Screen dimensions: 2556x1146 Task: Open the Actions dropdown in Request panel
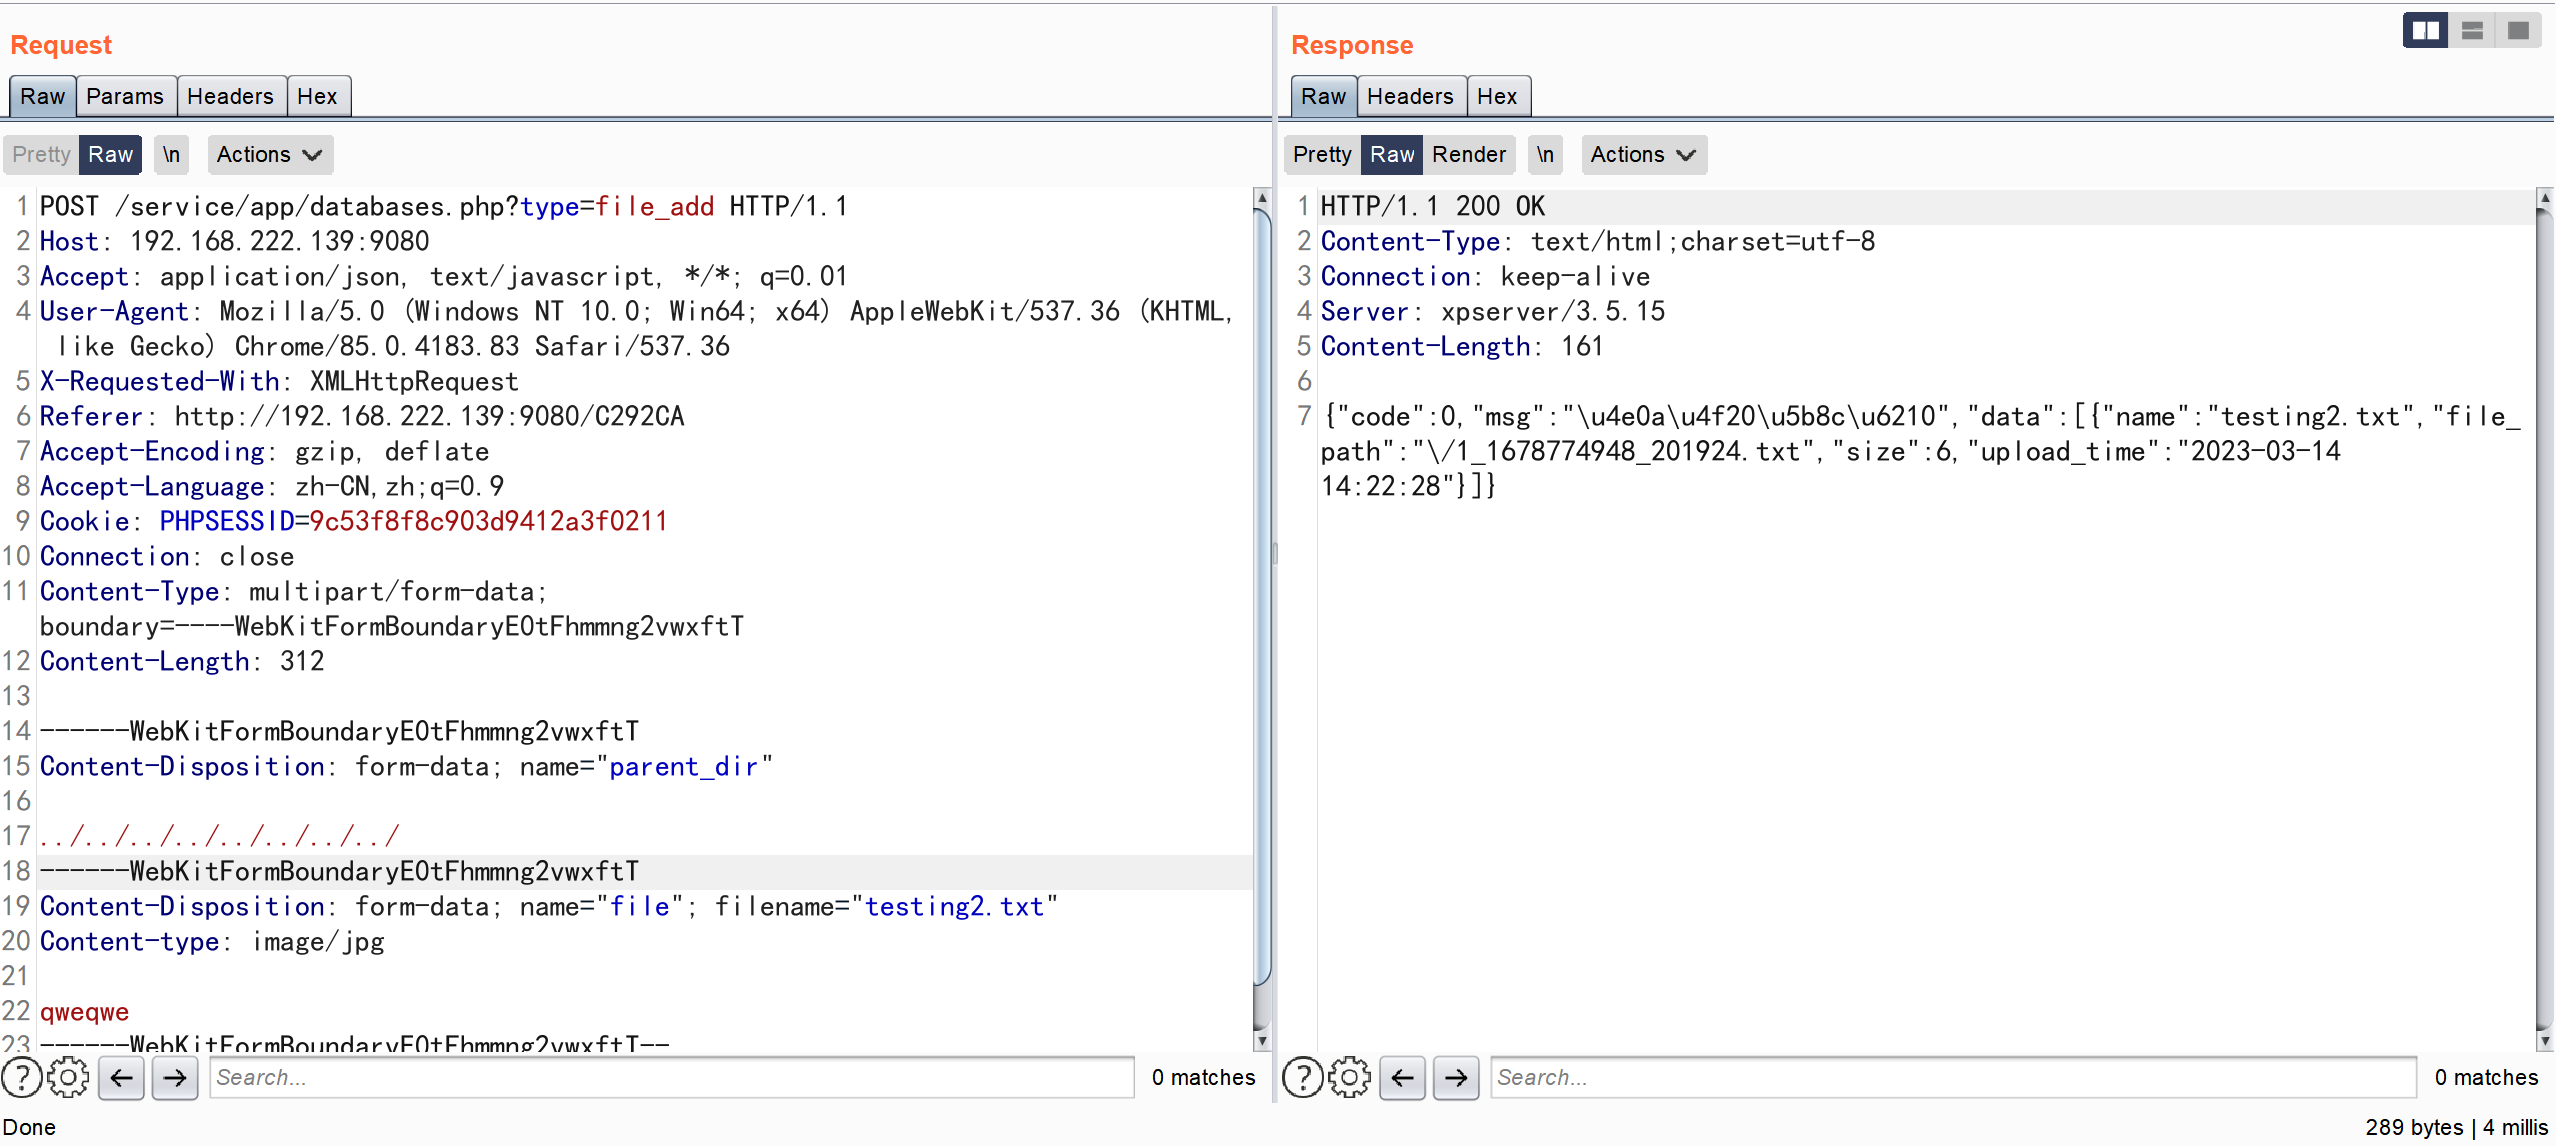266,153
